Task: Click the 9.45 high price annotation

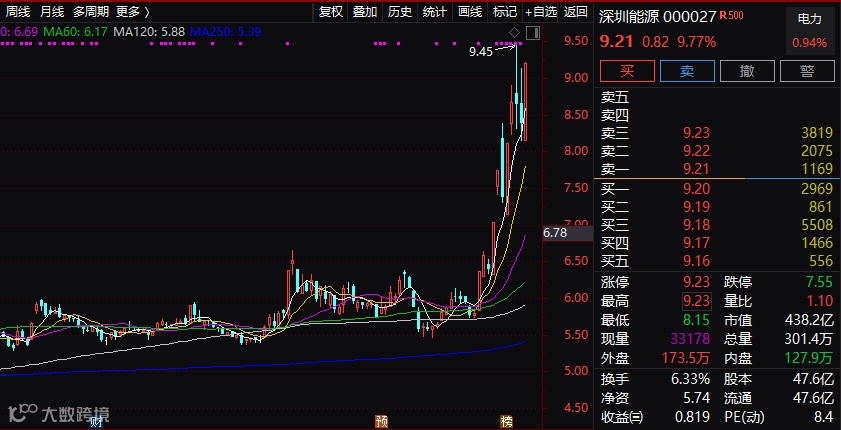Action: pos(481,52)
